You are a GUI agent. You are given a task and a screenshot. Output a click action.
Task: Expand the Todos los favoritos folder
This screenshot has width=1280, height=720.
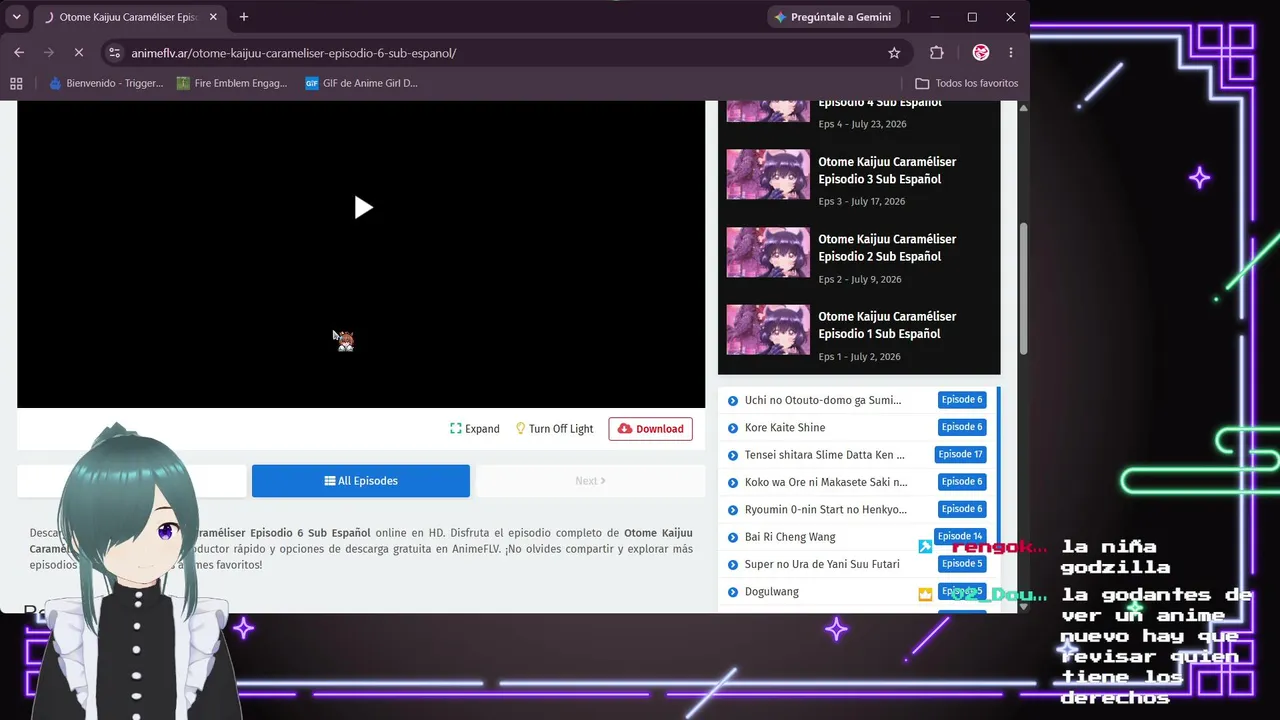tap(967, 83)
